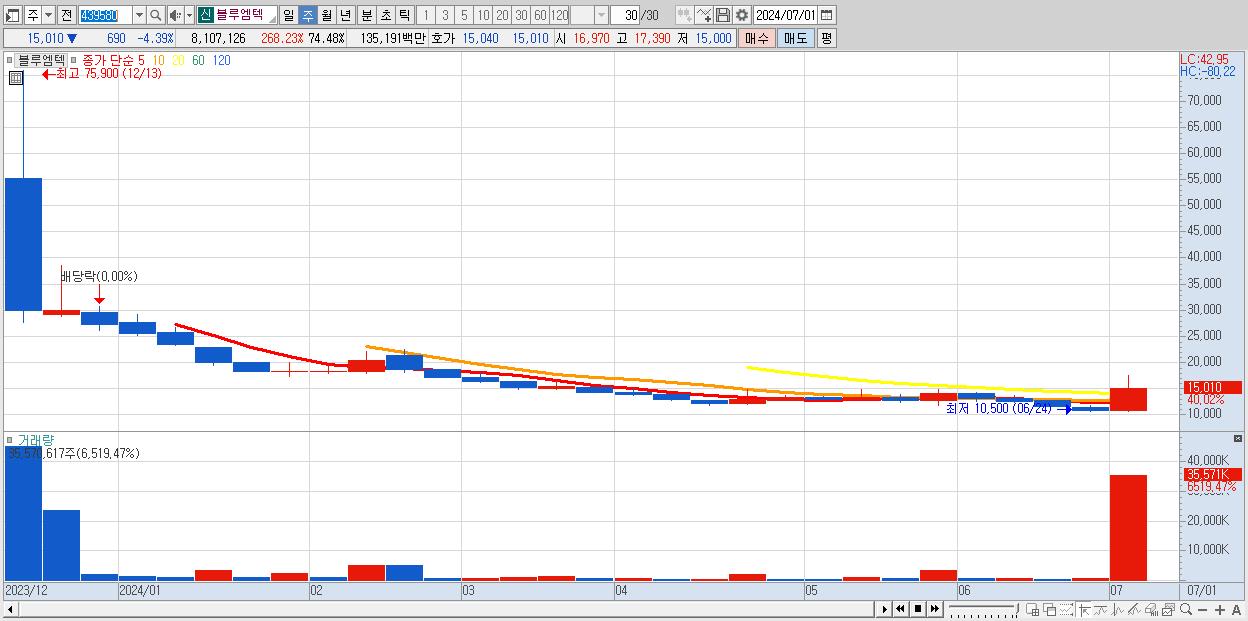Switch to minute chart (분)

click(366, 15)
